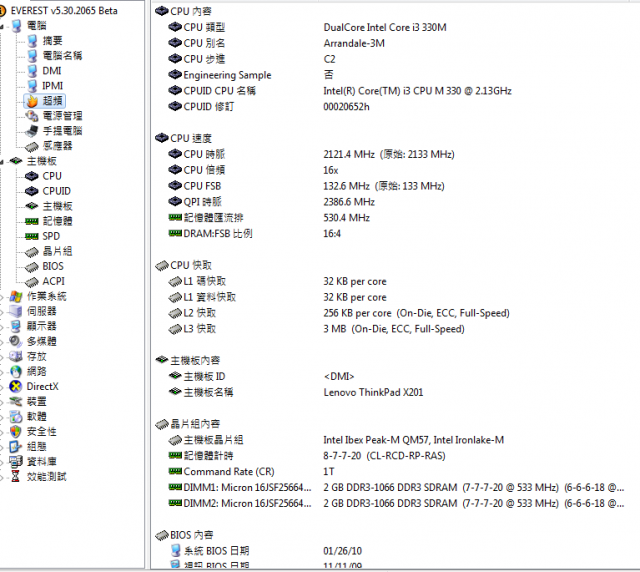The image size is (640, 572).
Task: Select the ACPI tree item
Action: pos(53,281)
